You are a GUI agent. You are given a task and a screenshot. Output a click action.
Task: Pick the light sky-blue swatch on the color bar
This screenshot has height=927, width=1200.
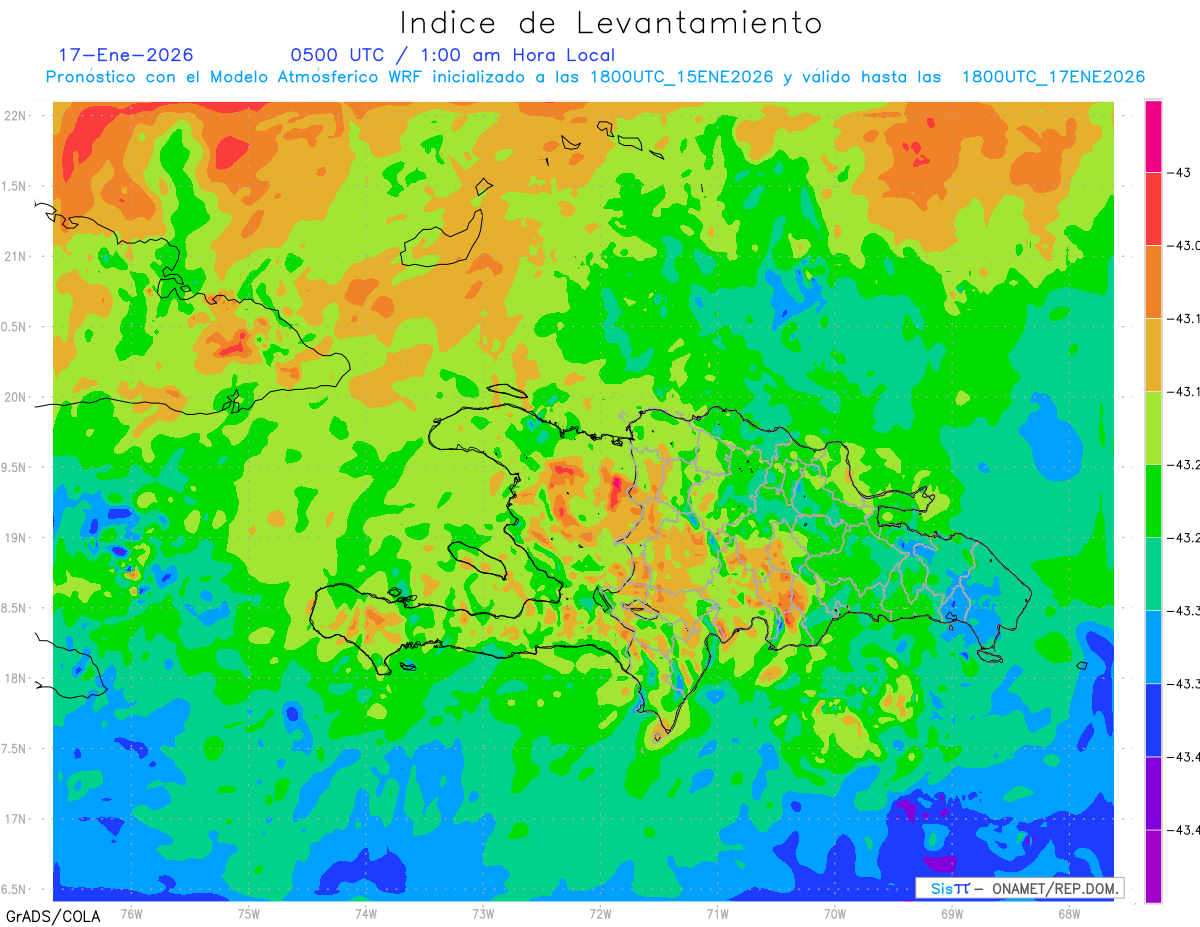pyautogui.click(x=1153, y=647)
